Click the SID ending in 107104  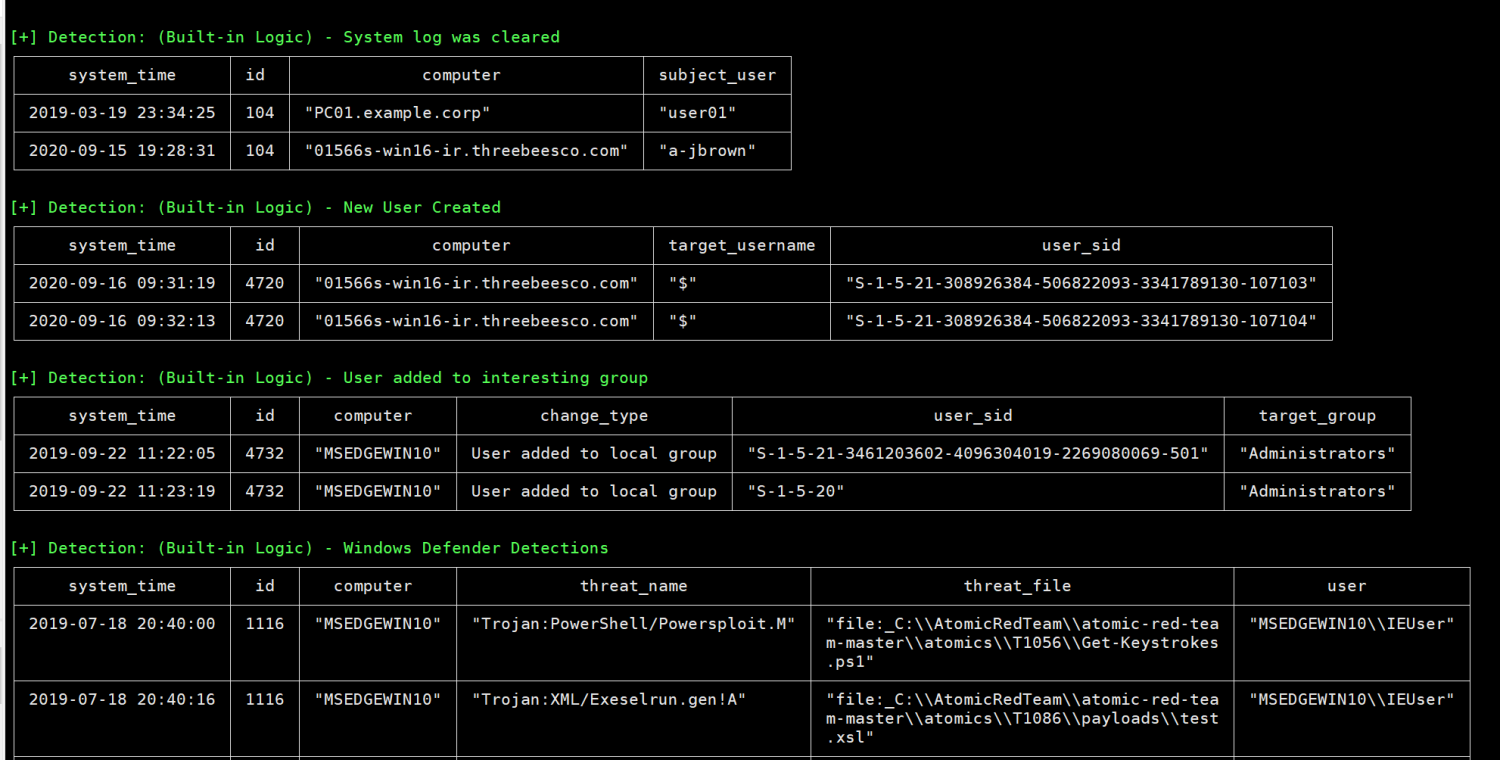pyautogui.click(x=1081, y=321)
